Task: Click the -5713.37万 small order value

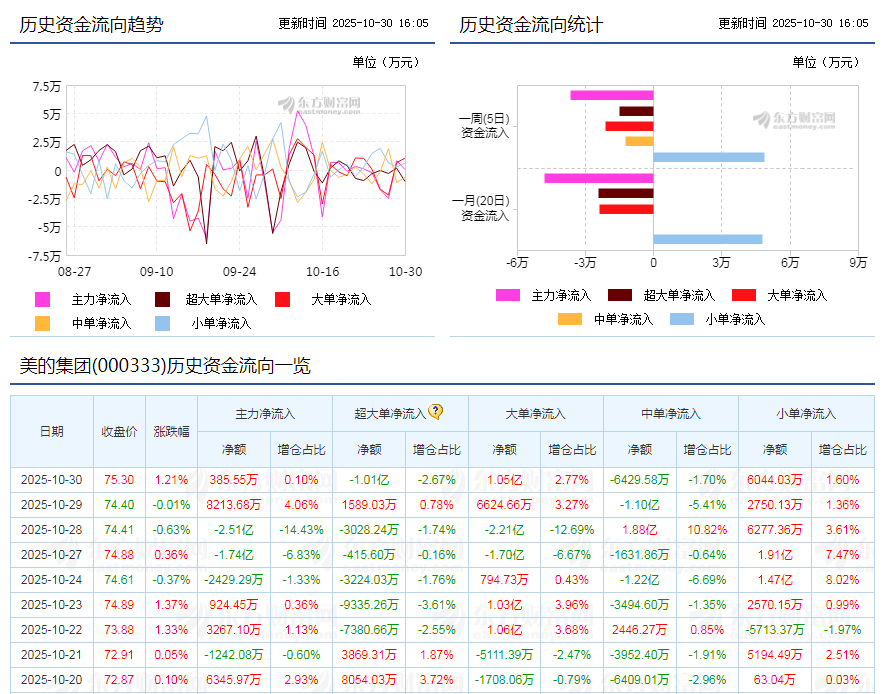Action: pos(774,629)
